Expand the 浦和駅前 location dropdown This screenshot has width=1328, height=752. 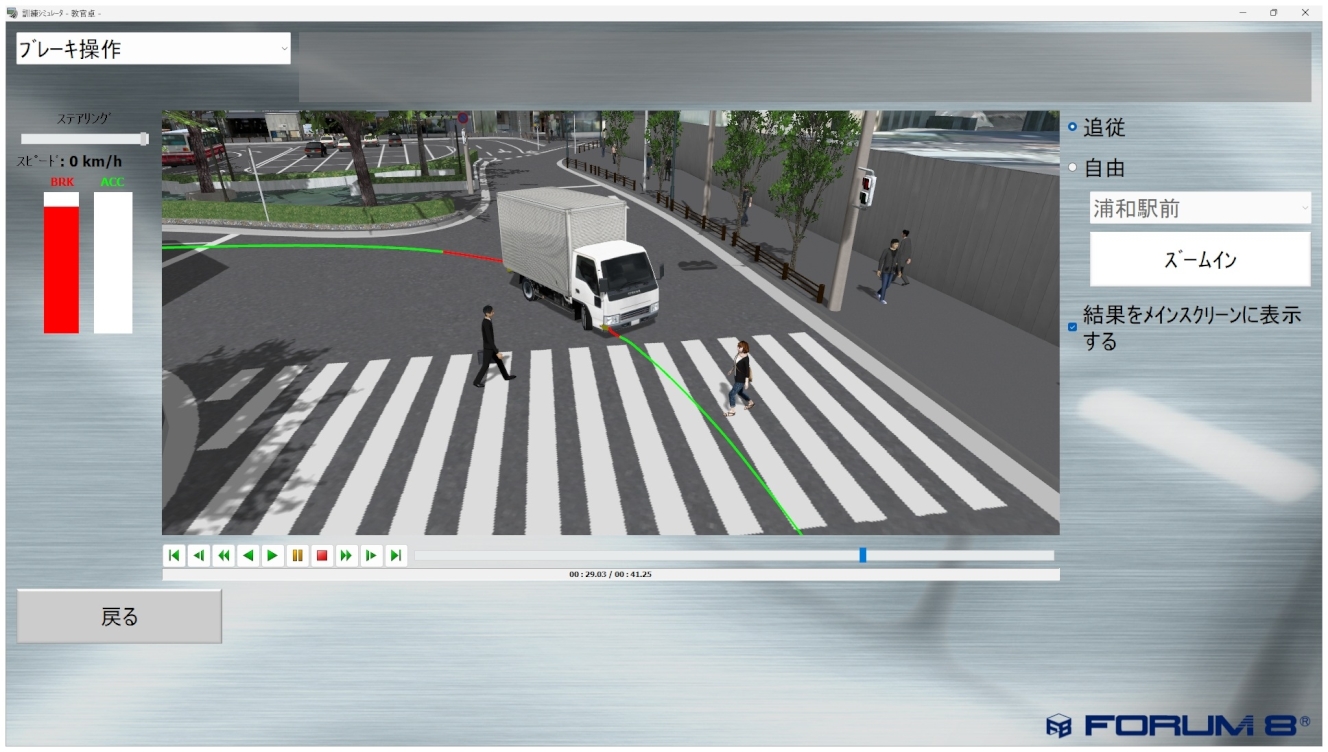pos(1199,209)
